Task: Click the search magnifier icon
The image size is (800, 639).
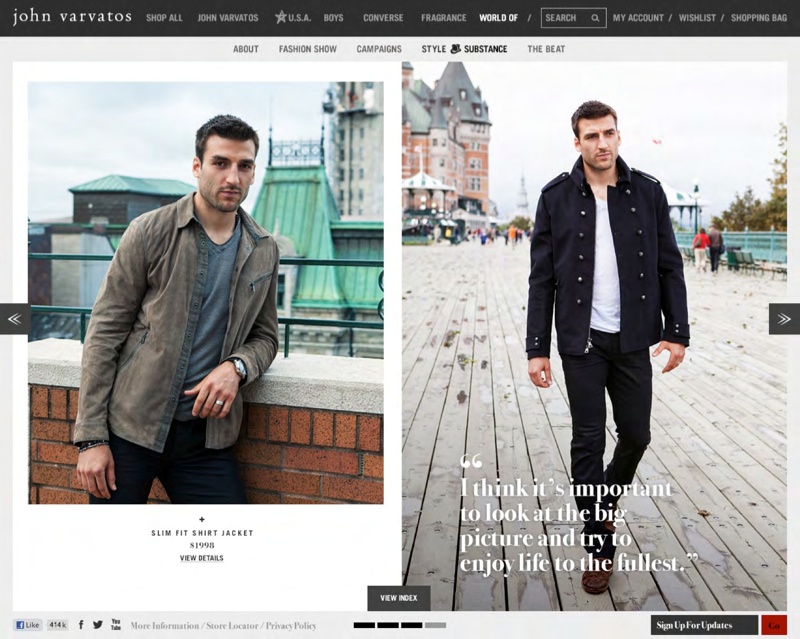Action: click(595, 18)
